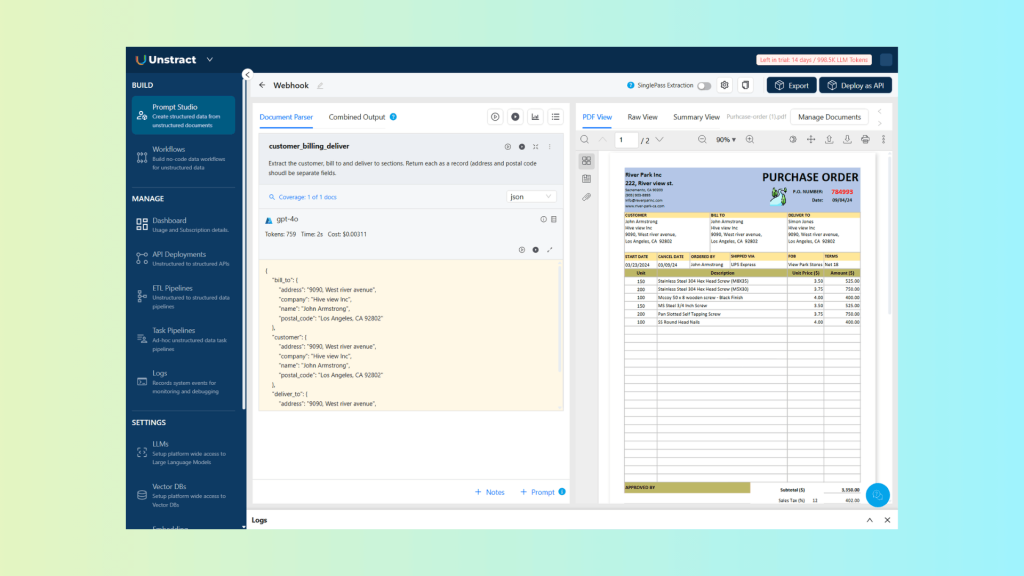Click the download icon in the PDF toolbar
This screenshot has width=1024, height=576.
[847, 139]
